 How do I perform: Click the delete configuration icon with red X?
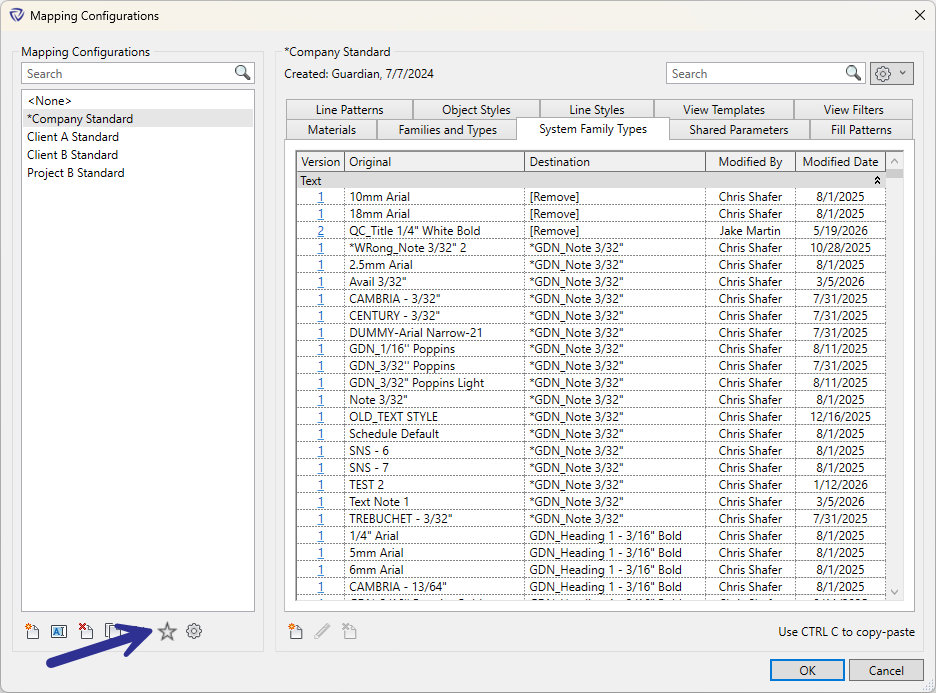tap(85, 631)
